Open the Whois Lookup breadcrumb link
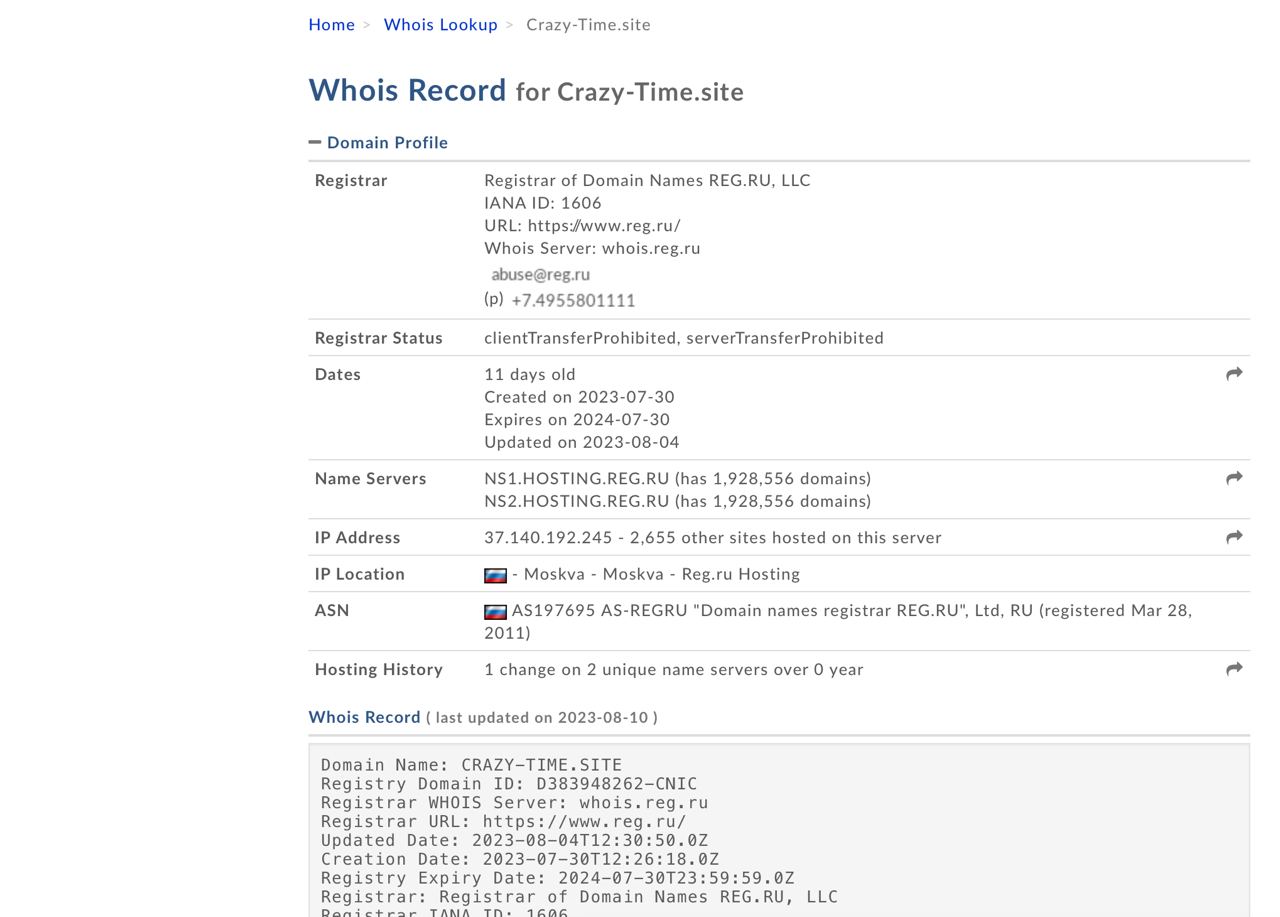Viewport: 1280px width, 917px height. click(x=440, y=25)
